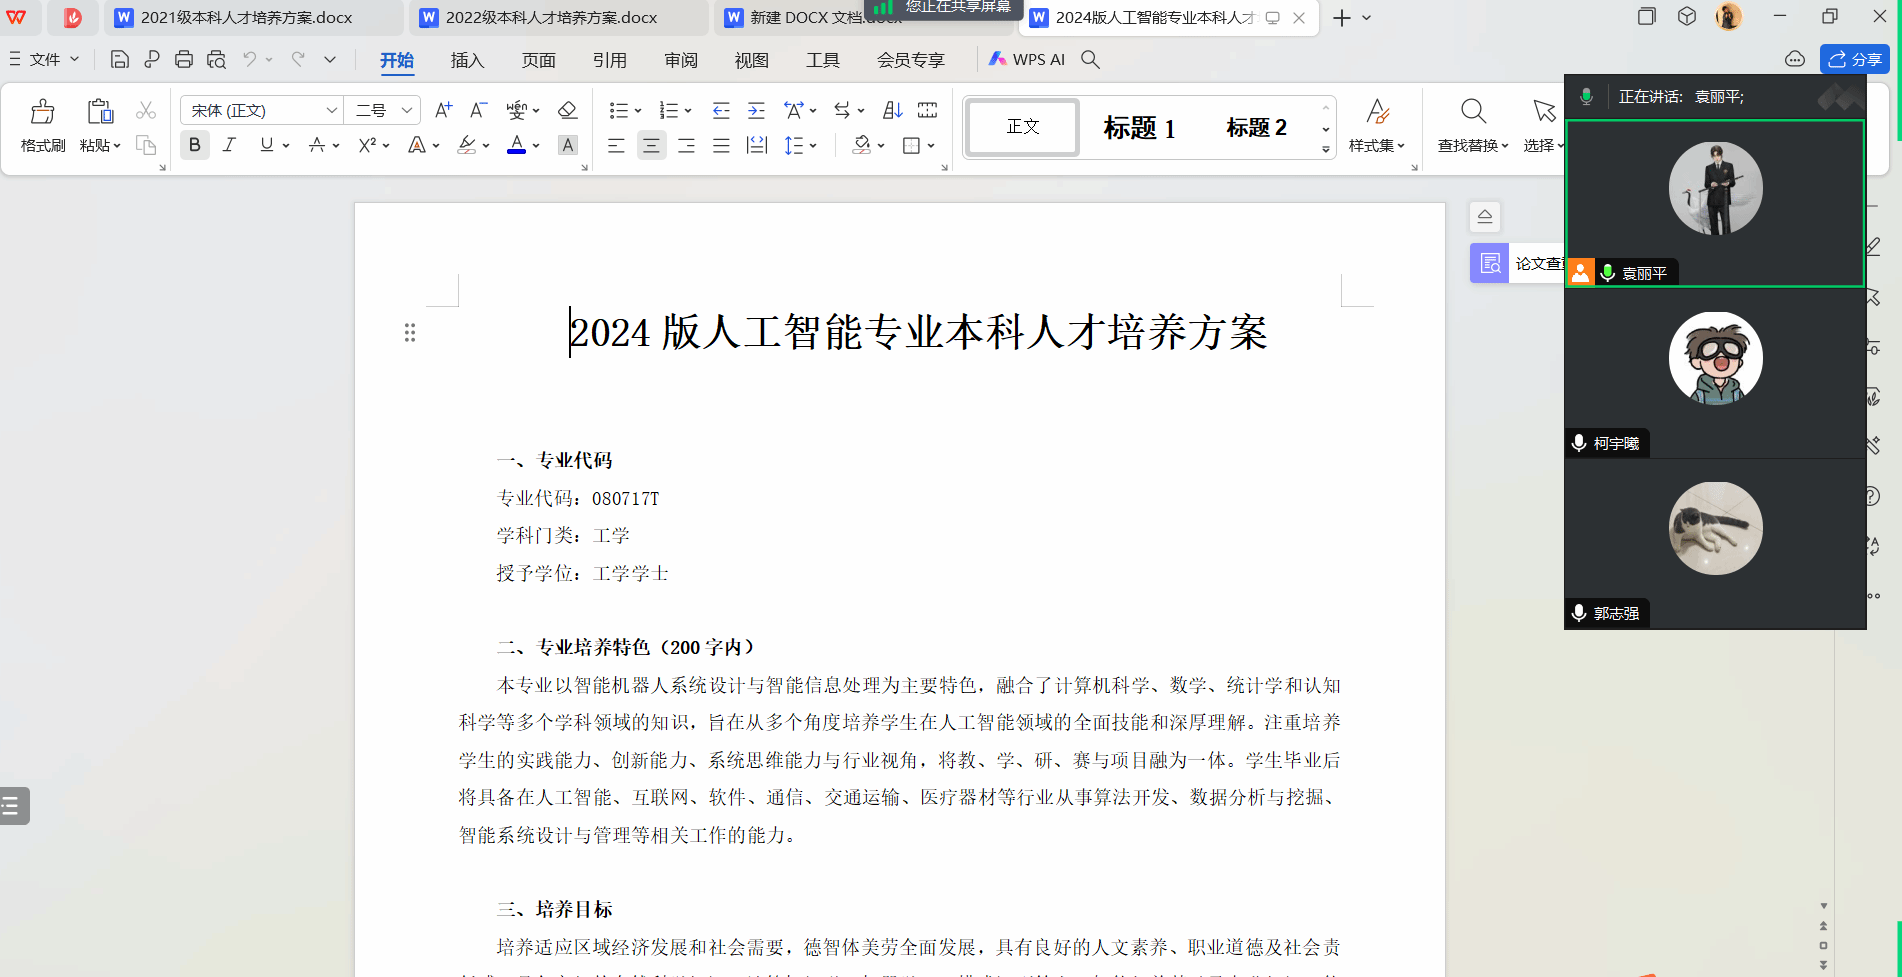Apply the 标题 1 heading style
Image resolution: width=1902 pixels, height=977 pixels.
pos(1139,128)
